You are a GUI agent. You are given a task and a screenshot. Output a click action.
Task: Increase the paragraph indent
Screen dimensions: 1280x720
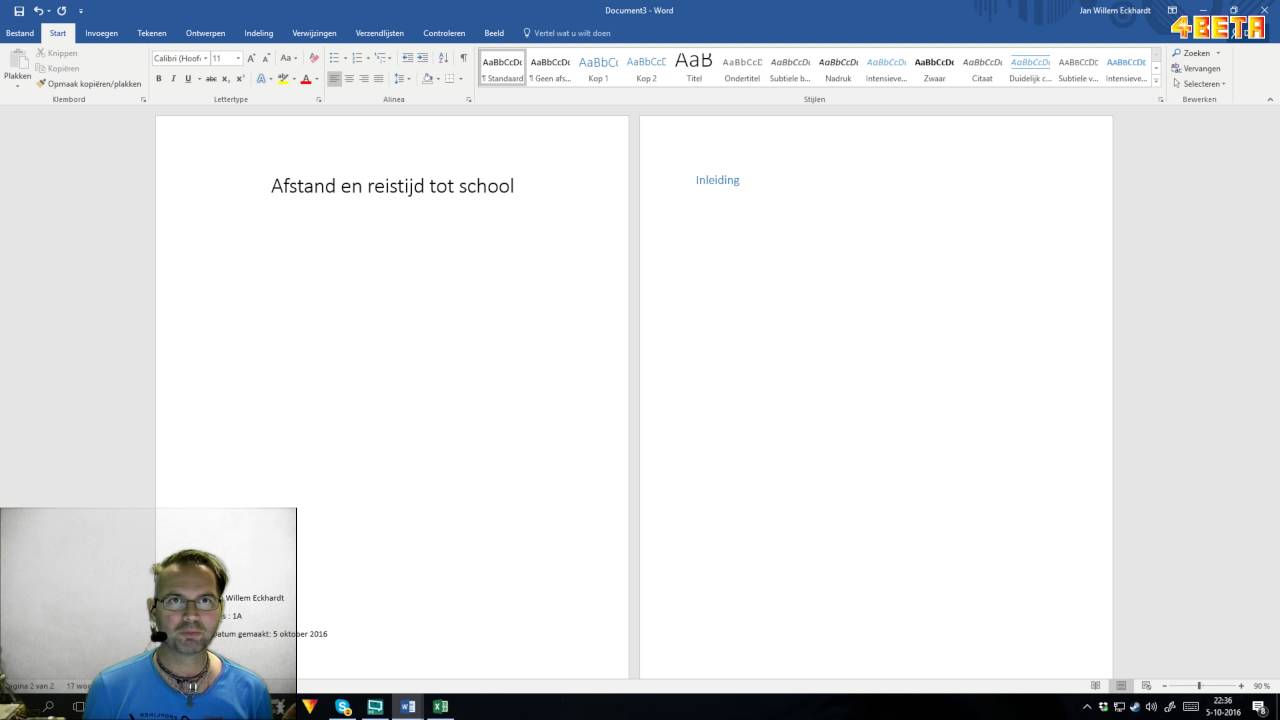[x=422, y=58]
